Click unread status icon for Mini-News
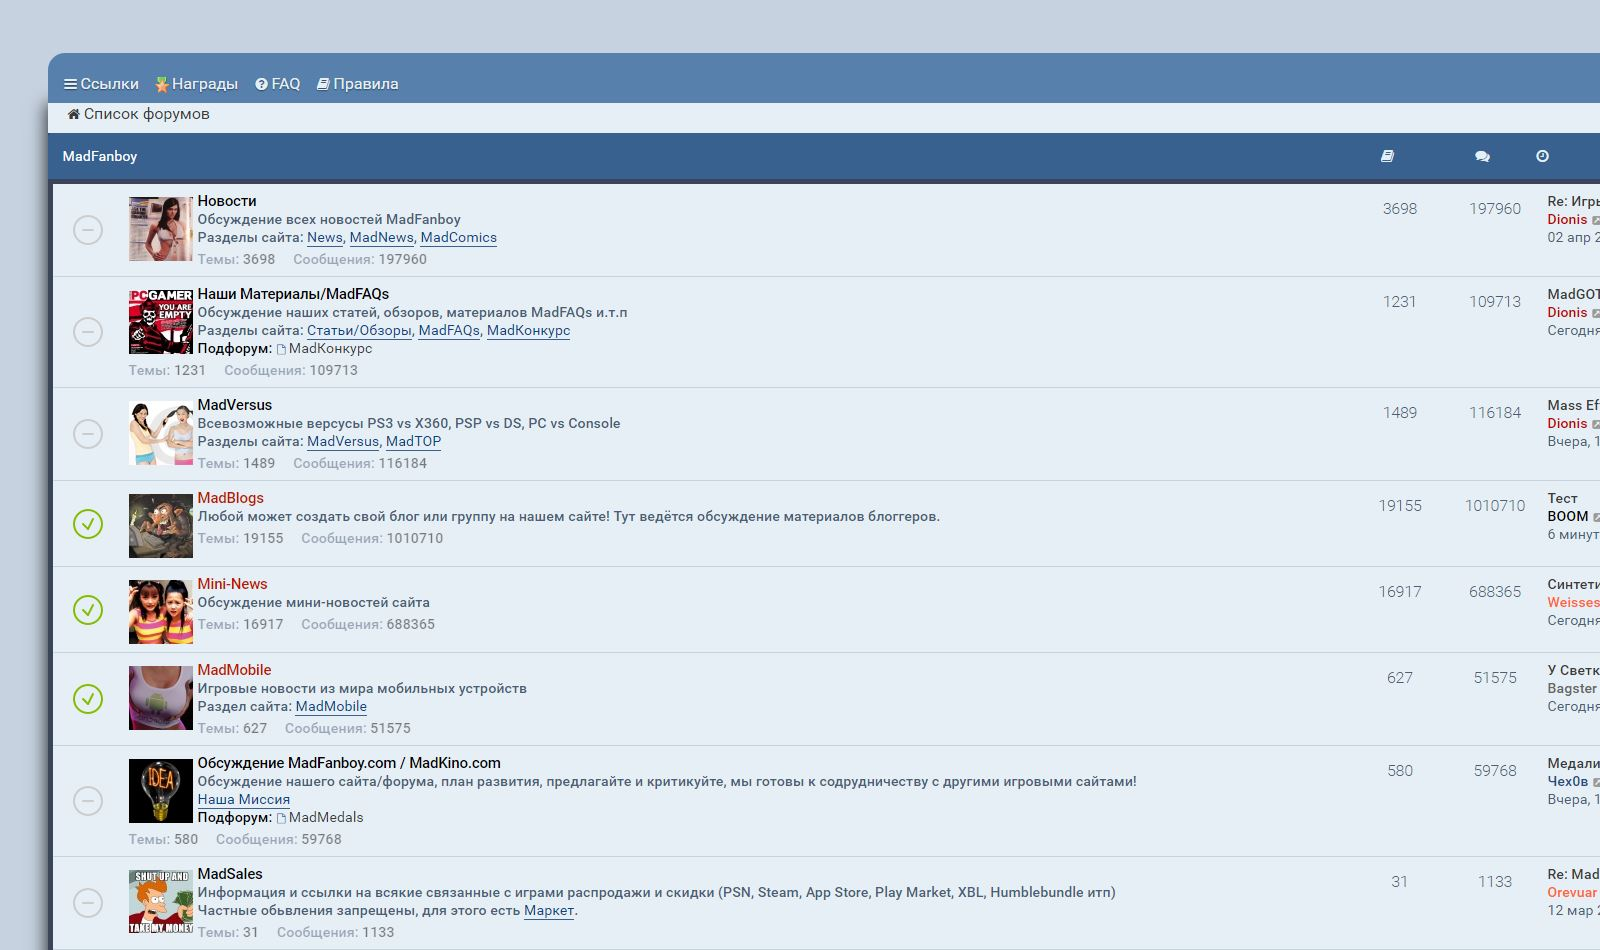Image resolution: width=1600 pixels, height=950 pixels. [88, 610]
